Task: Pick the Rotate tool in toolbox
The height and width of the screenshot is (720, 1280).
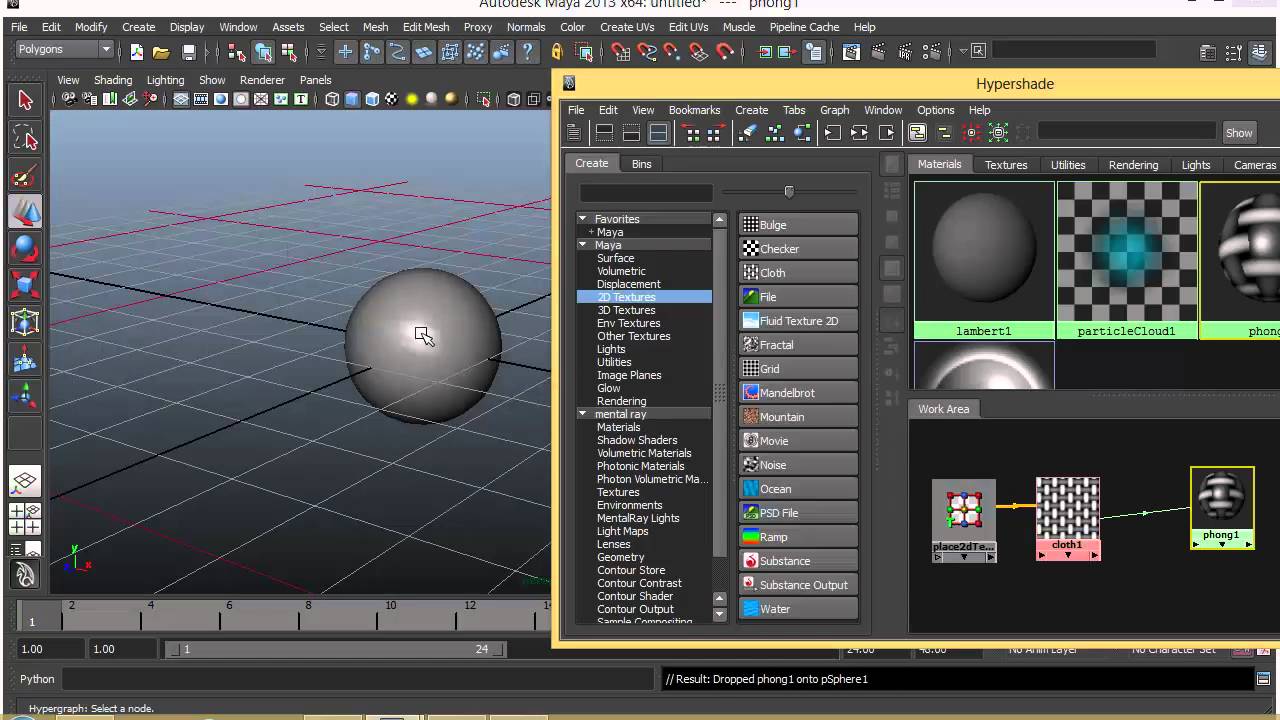Action: point(25,248)
